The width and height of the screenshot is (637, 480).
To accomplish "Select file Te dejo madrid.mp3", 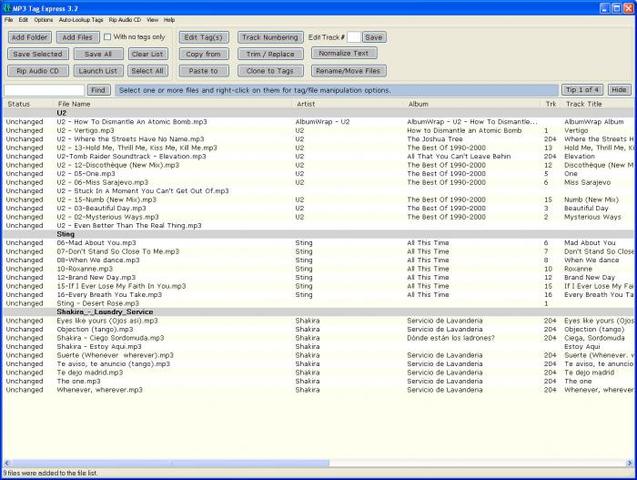I will click(x=90, y=372).
